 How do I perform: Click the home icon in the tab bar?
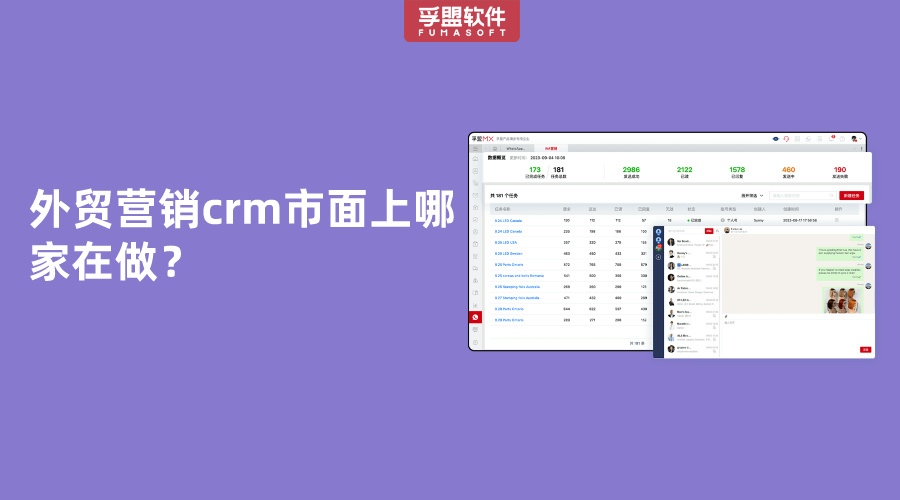(494, 149)
